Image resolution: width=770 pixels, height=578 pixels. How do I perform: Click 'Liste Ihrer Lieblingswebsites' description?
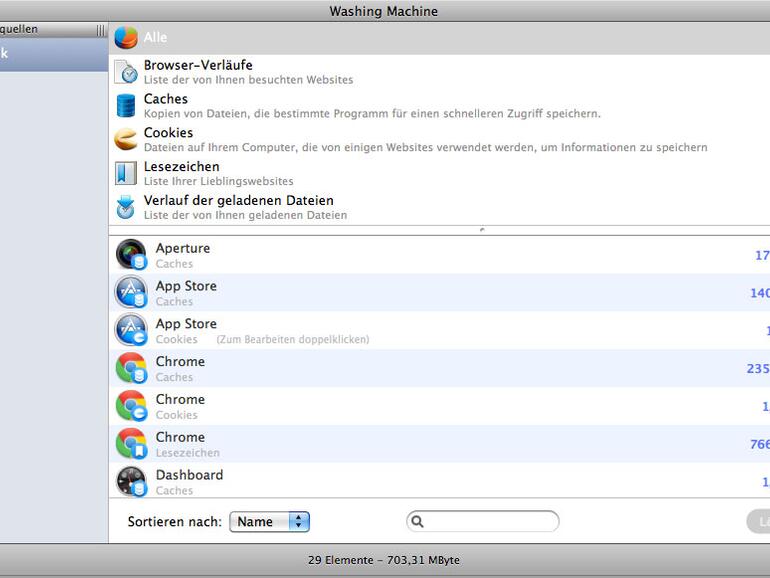(x=219, y=181)
